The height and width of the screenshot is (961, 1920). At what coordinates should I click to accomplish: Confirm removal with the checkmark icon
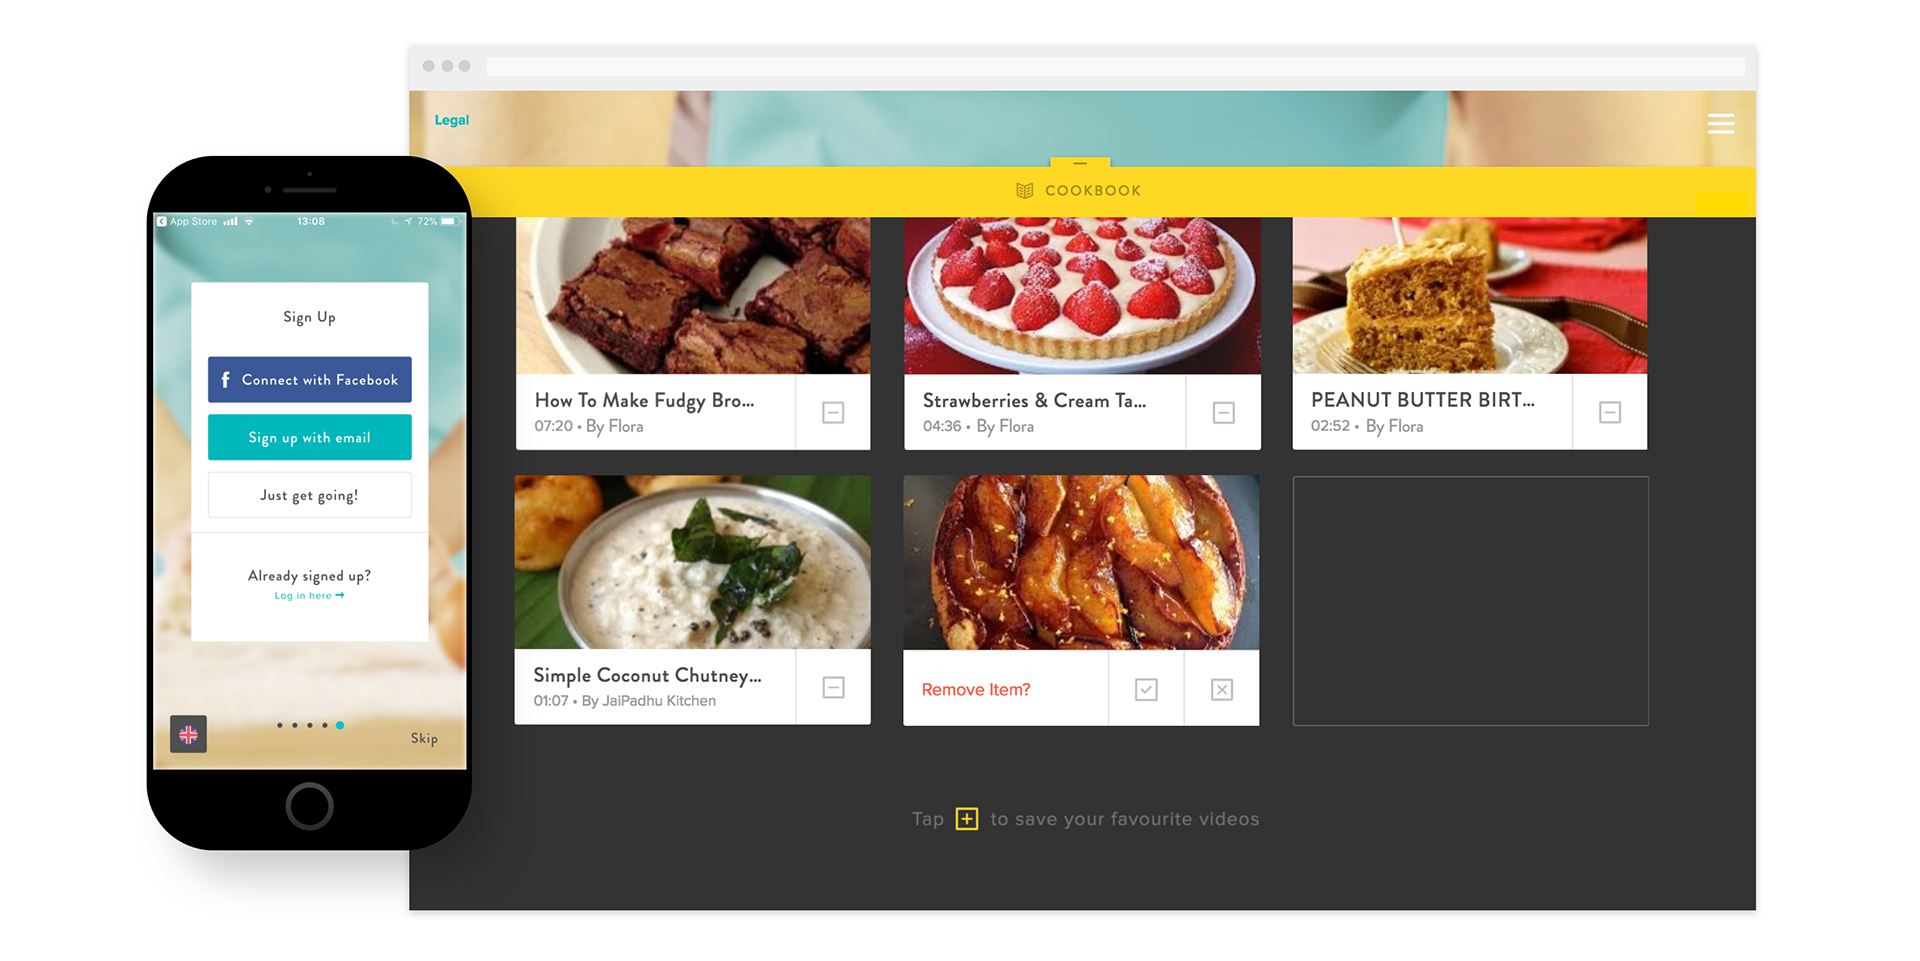pyautogui.click(x=1146, y=689)
